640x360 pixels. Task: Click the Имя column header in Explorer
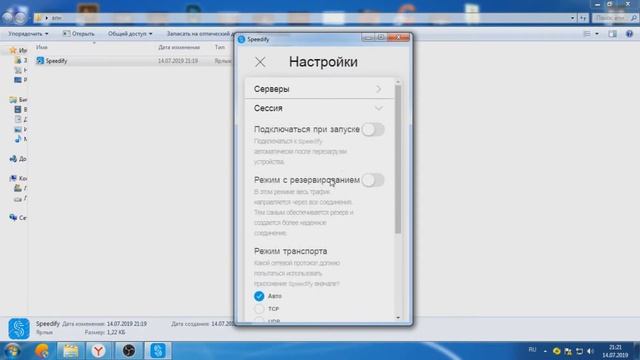42,47
